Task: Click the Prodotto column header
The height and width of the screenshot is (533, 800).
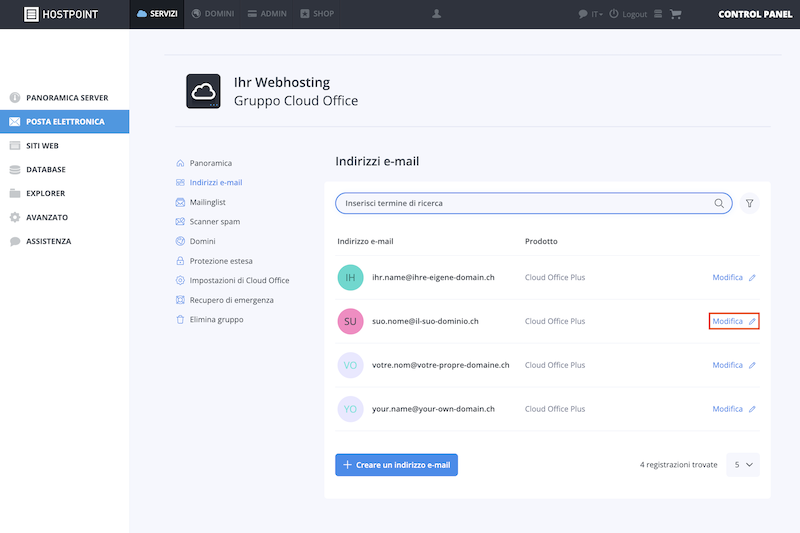Action: [x=541, y=241]
